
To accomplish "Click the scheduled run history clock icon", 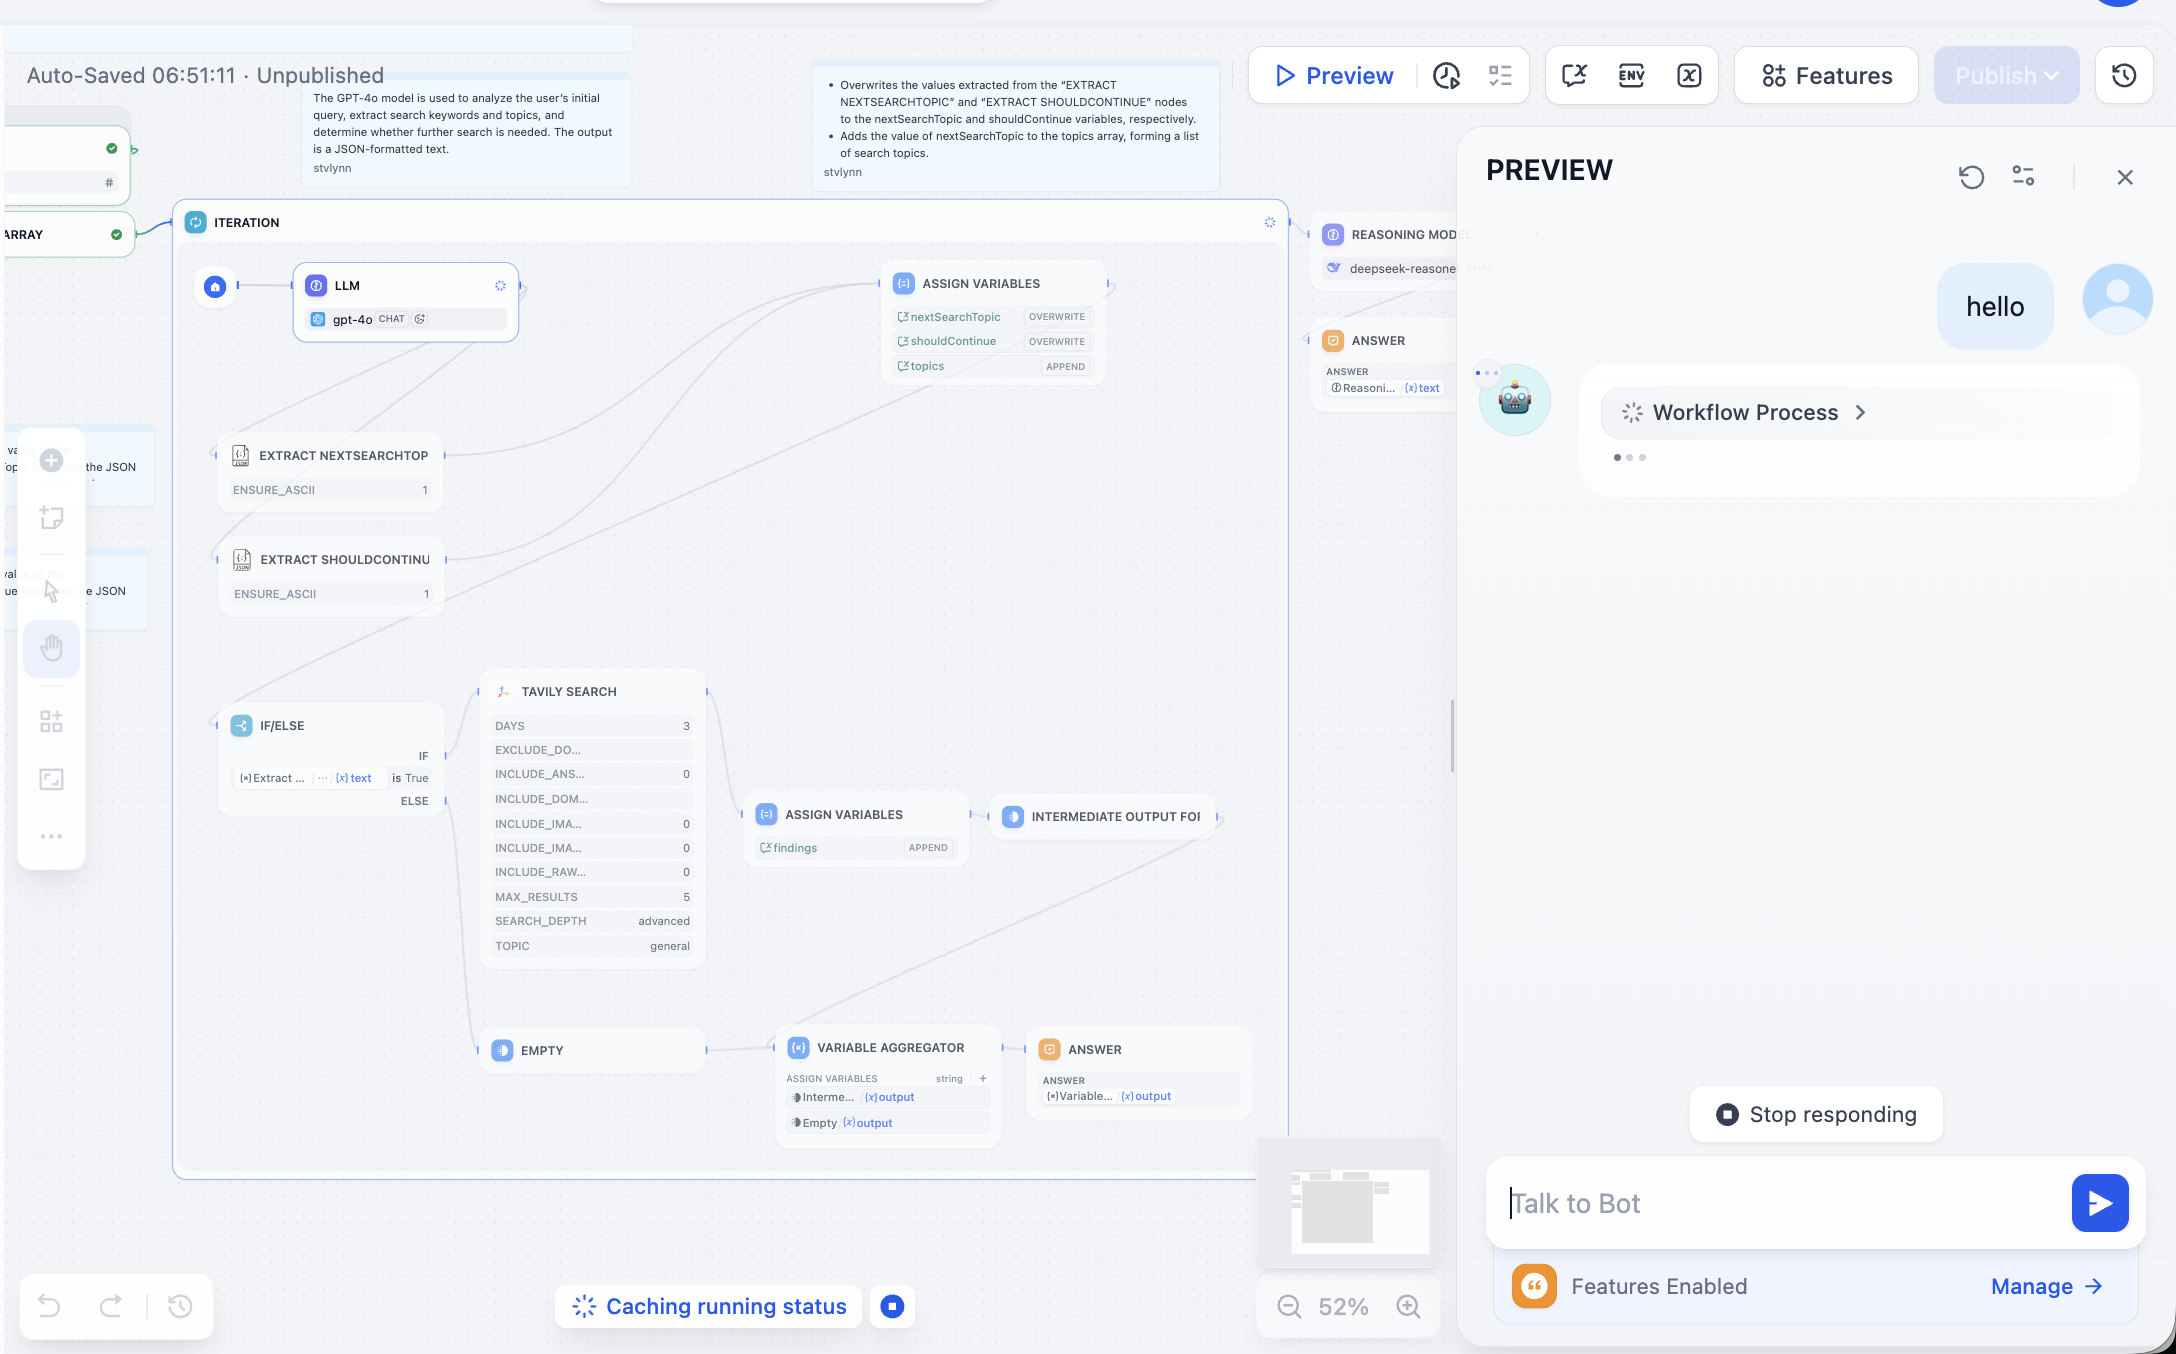I will pos(1446,75).
